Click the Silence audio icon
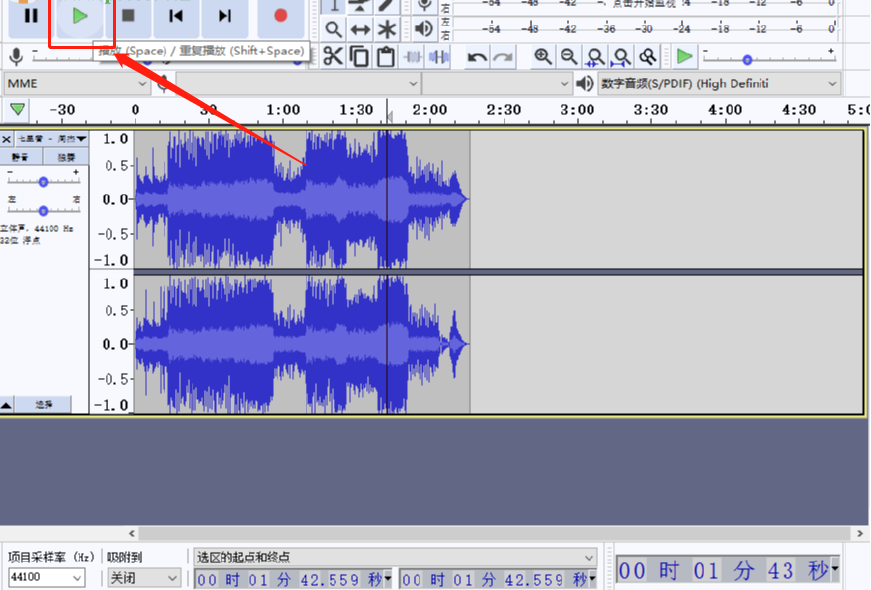Image resolution: width=871 pixels, height=590 pixels. [439, 57]
